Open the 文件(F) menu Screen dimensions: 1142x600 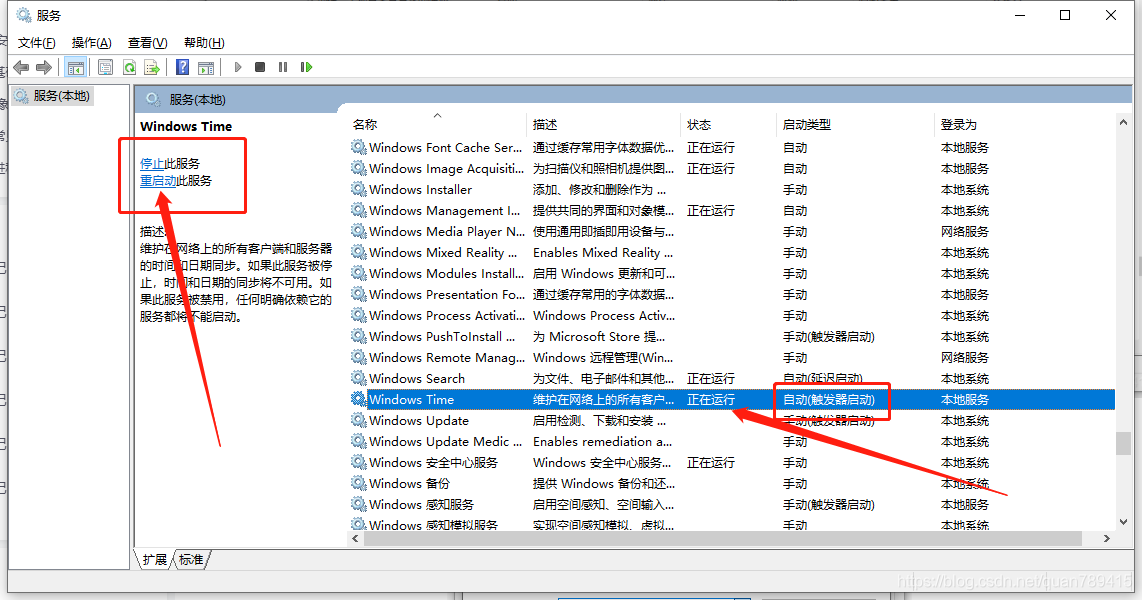36,43
